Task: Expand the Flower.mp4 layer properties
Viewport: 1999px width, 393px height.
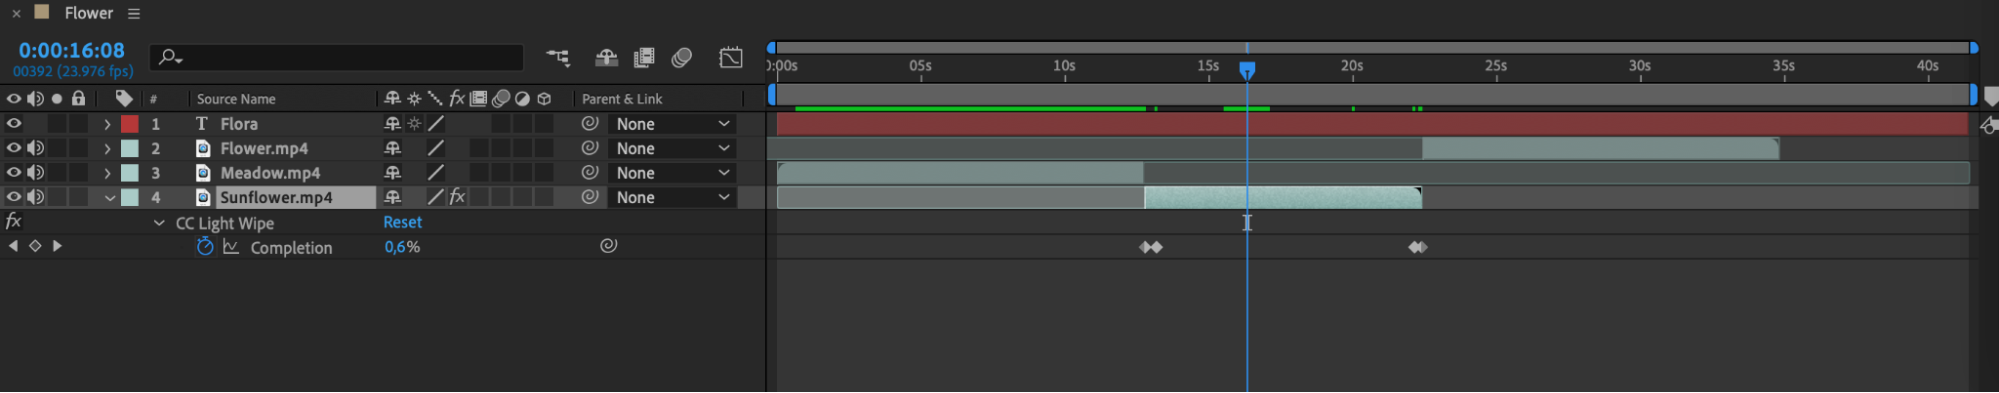Action: [x=107, y=148]
